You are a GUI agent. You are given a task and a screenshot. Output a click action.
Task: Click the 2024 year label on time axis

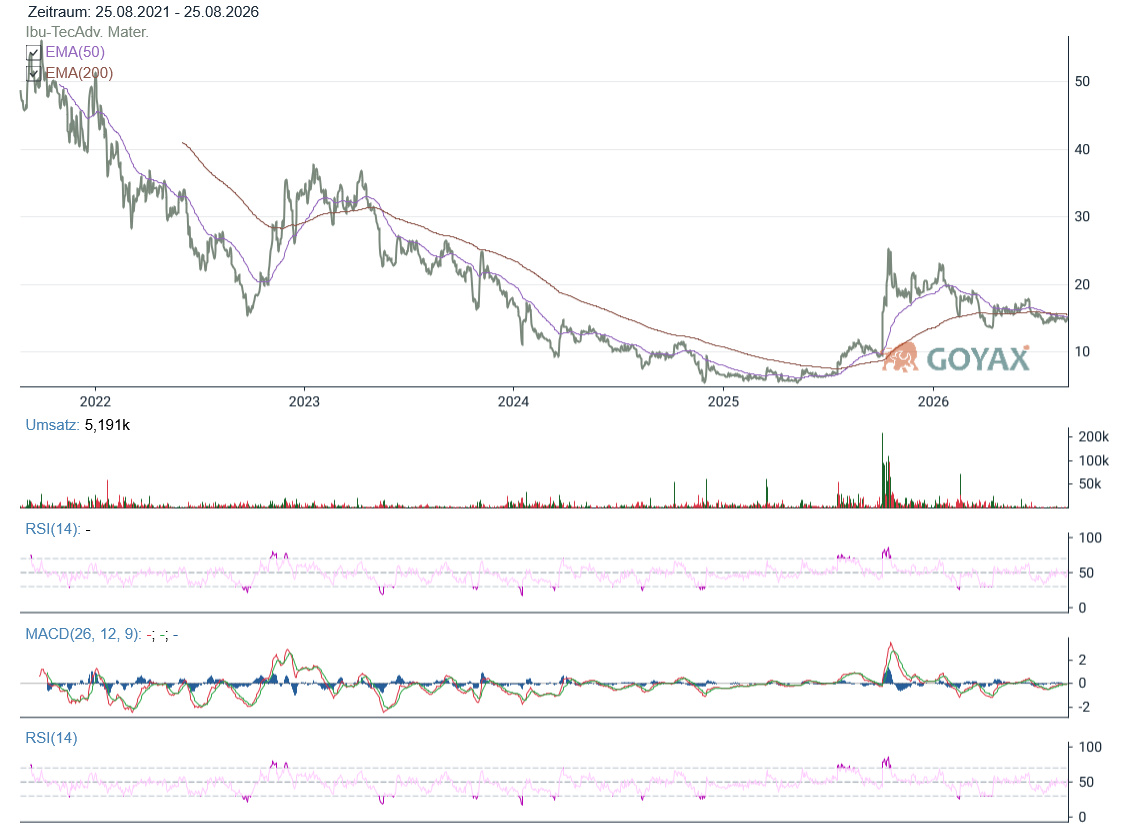[x=513, y=401]
